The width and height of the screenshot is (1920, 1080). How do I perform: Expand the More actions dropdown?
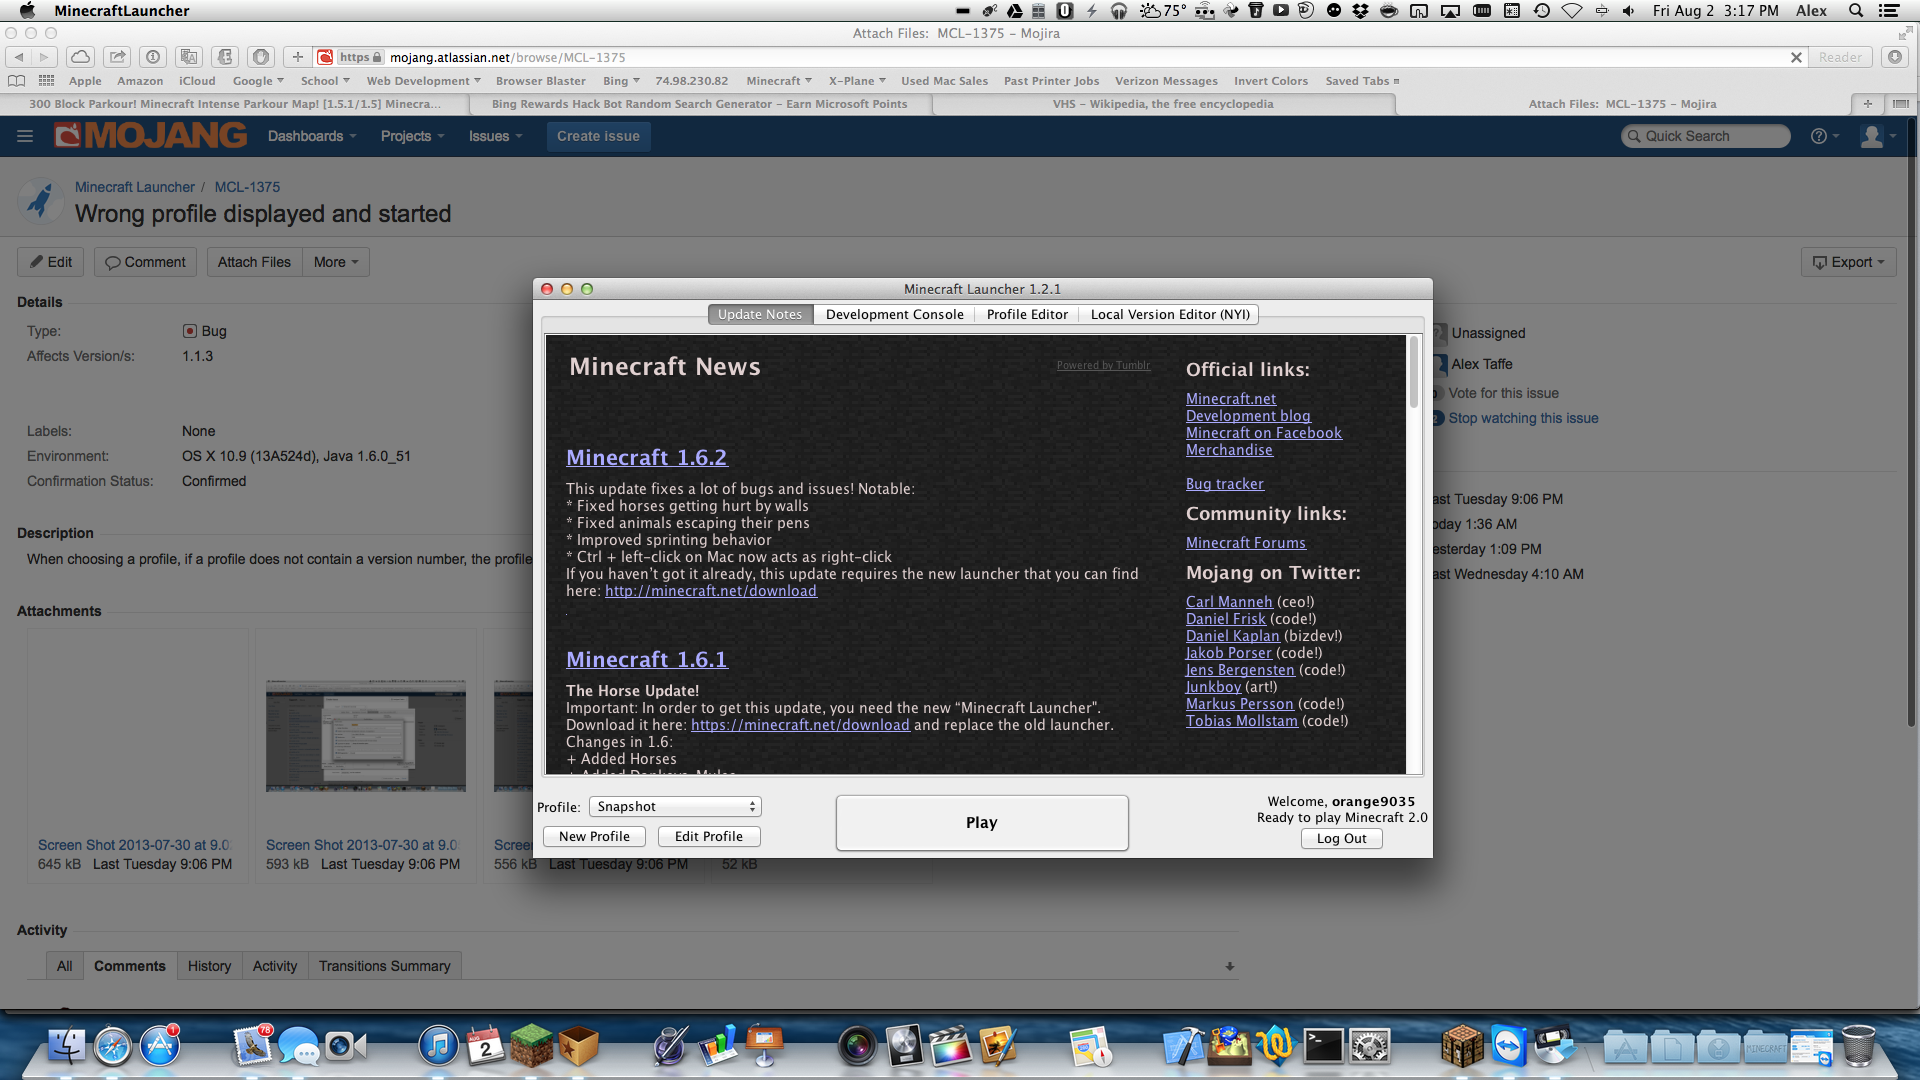(x=335, y=262)
